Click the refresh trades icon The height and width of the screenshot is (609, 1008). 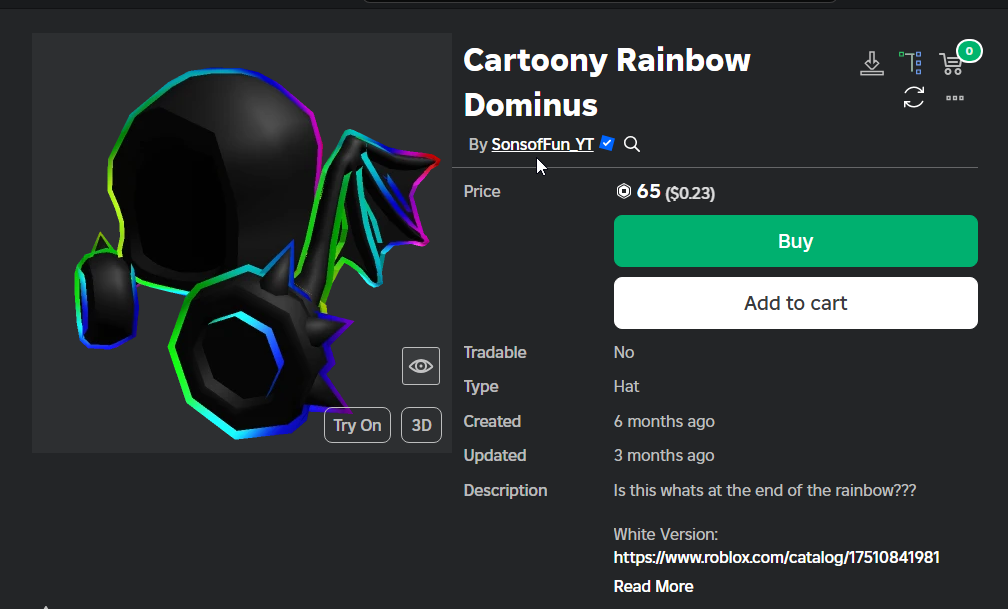point(913,98)
